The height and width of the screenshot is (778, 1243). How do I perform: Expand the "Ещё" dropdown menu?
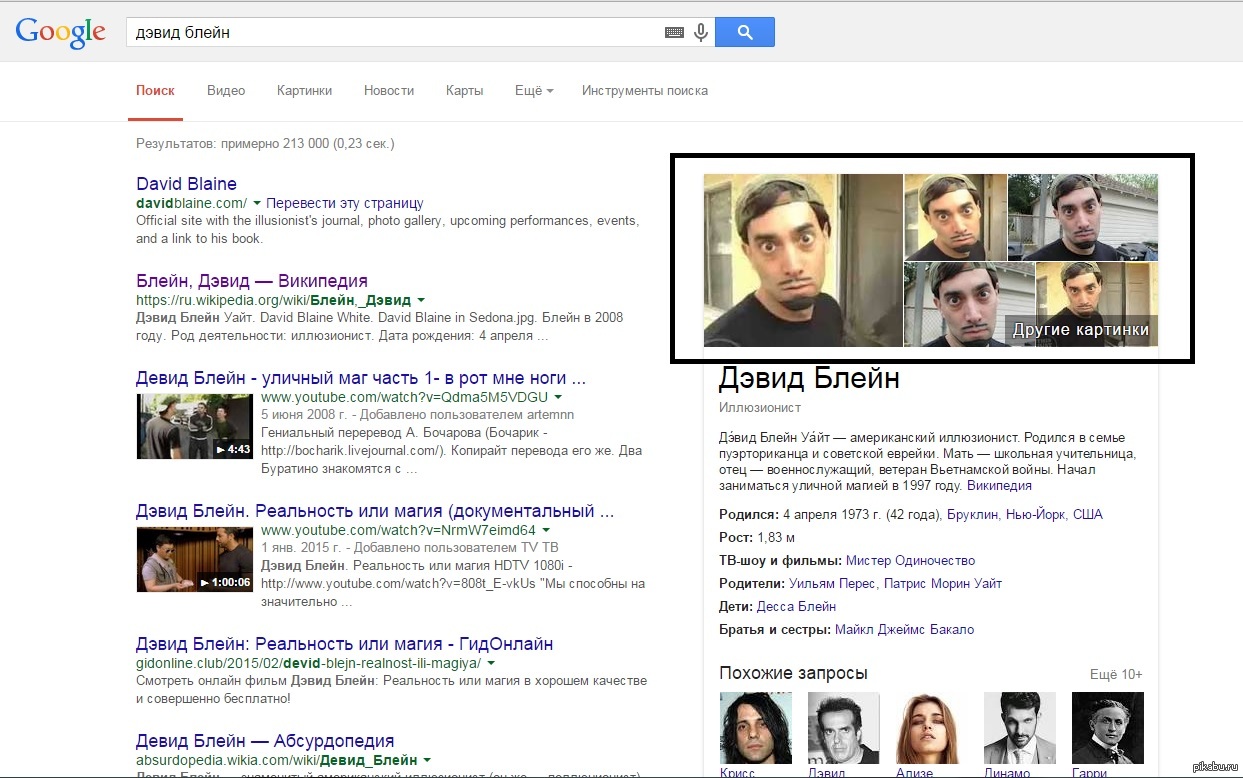[x=534, y=91]
